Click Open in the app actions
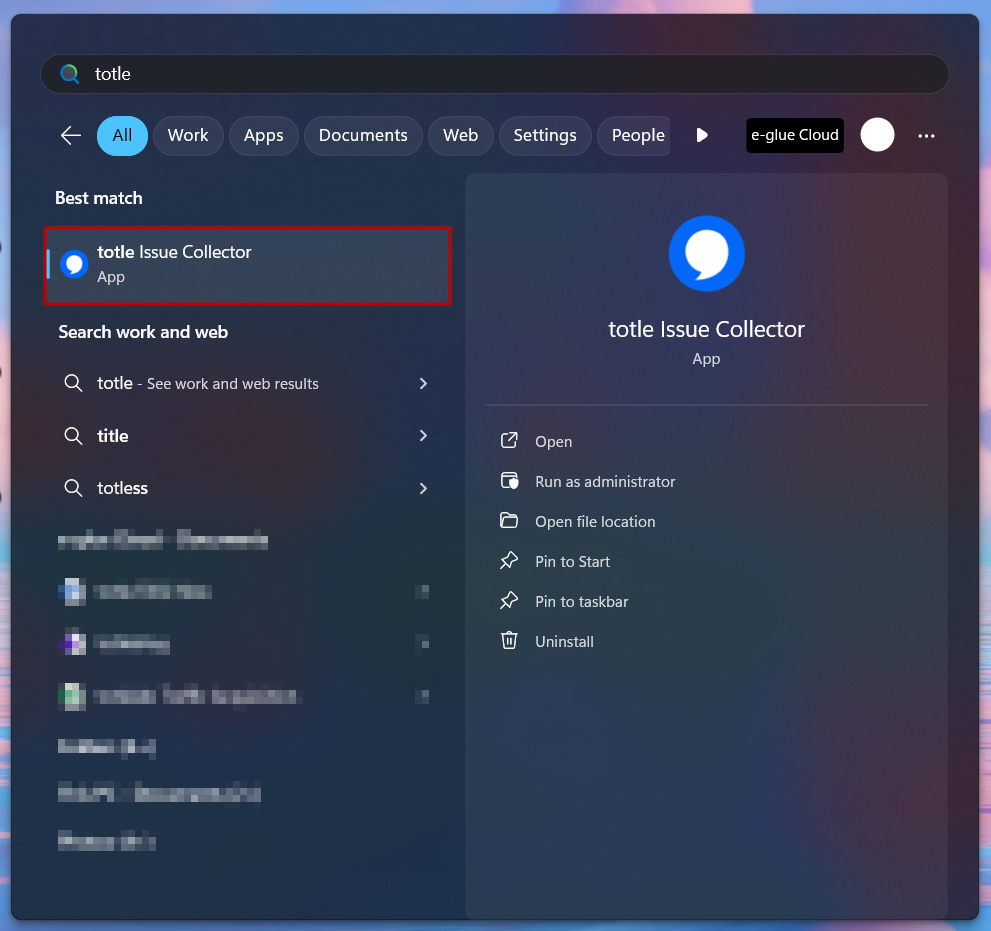The image size is (991, 931). point(553,442)
